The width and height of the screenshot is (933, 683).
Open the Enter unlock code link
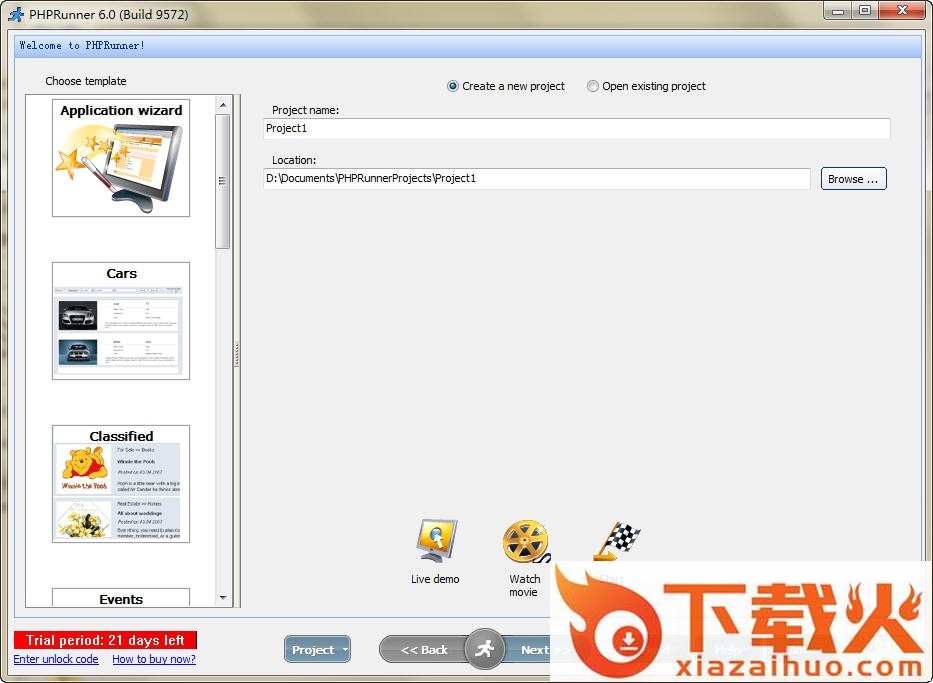click(x=56, y=659)
